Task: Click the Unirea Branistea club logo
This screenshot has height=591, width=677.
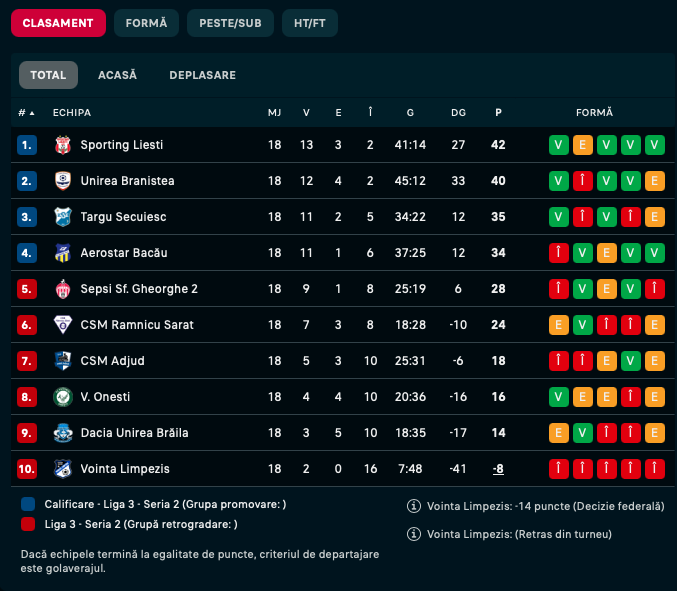Action: click(x=63, y=181)
